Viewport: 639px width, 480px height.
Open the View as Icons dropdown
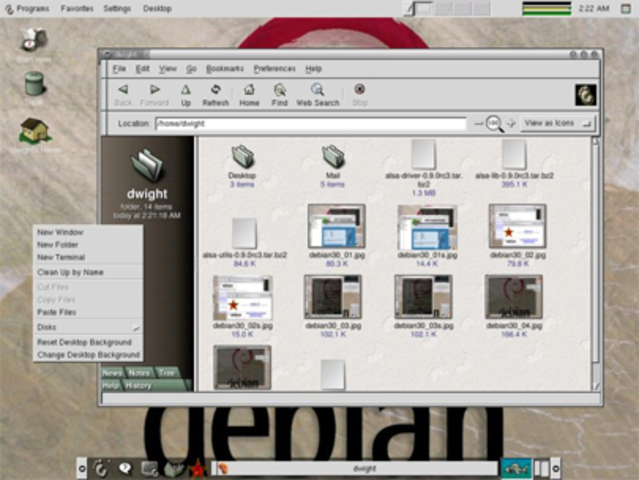[557, 123]
